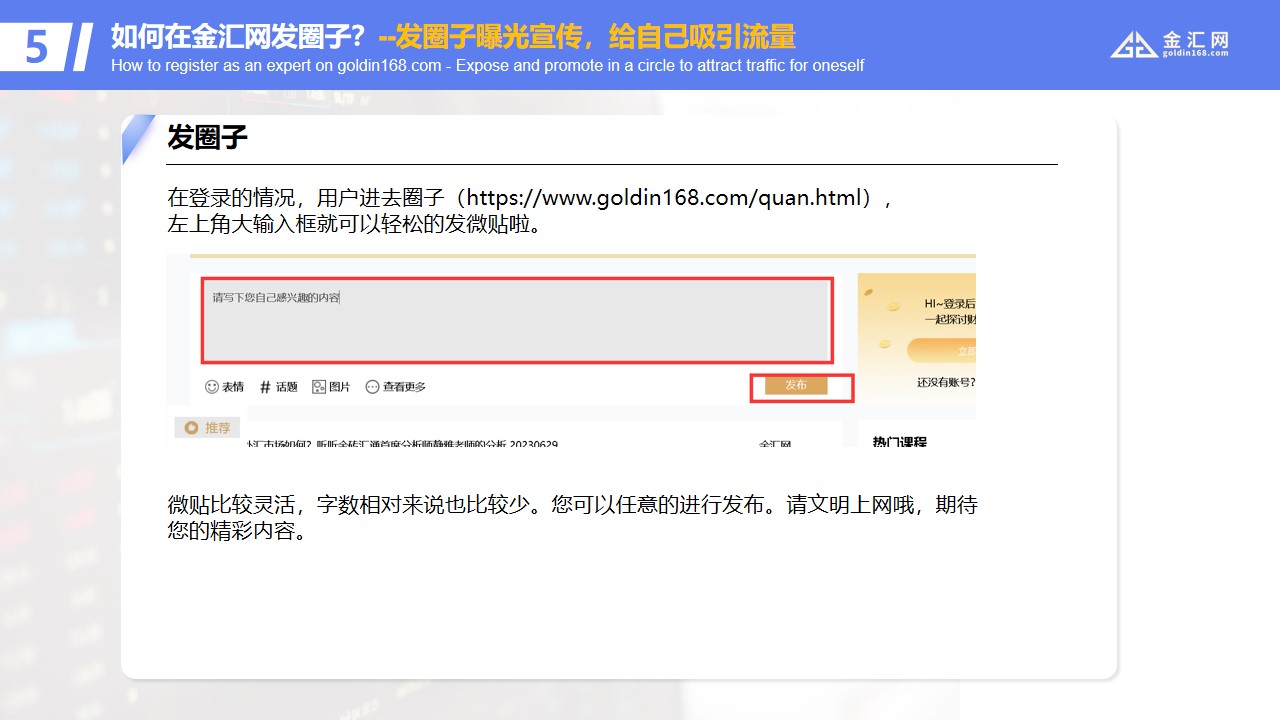Click the 金汇网 triangle logo icon
Viewport: 1280px width, 720px height.
1134,45
